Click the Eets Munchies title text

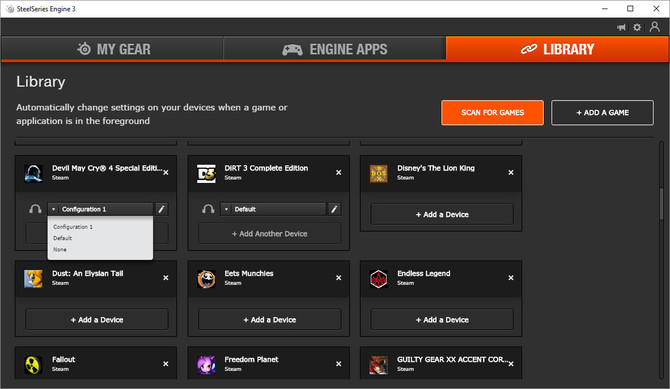[249, 273]
